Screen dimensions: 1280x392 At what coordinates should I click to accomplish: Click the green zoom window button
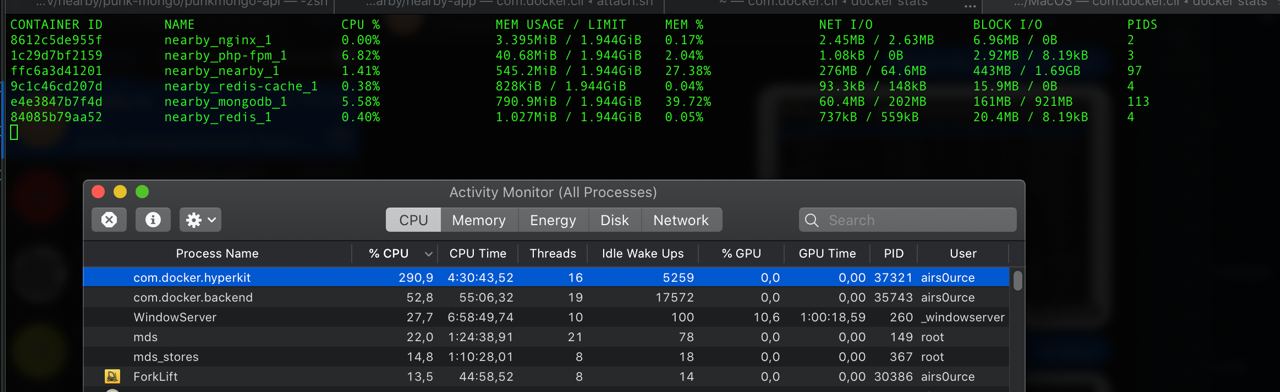click(142, 192)
